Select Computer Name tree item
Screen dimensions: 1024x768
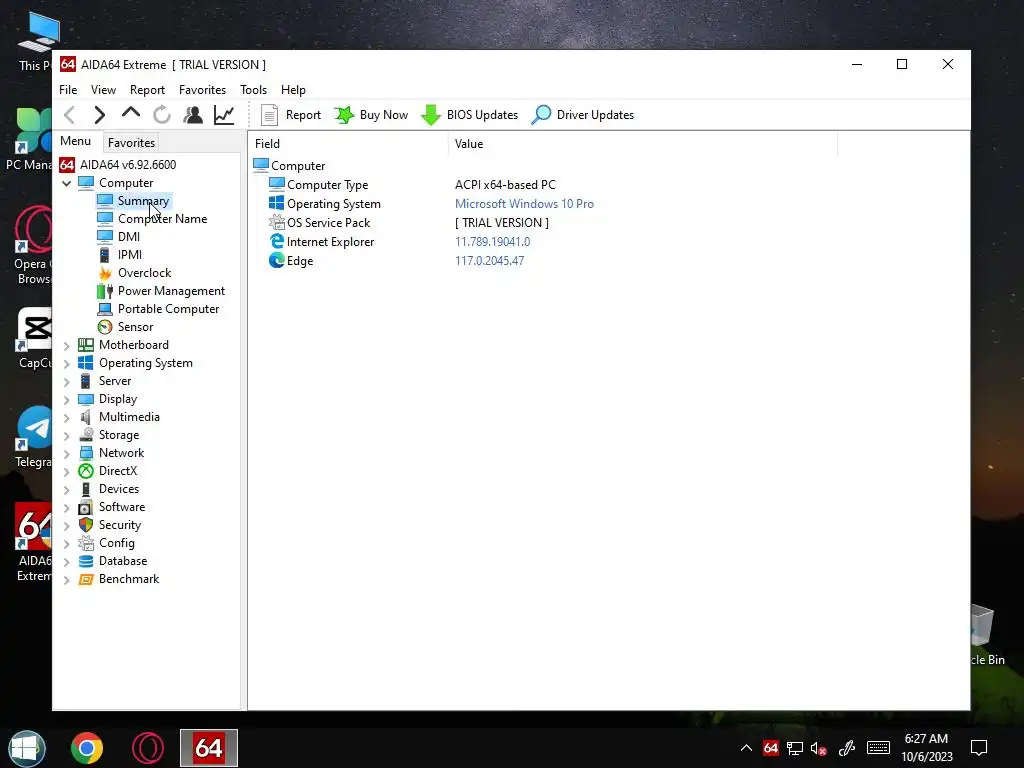(163, 219)
